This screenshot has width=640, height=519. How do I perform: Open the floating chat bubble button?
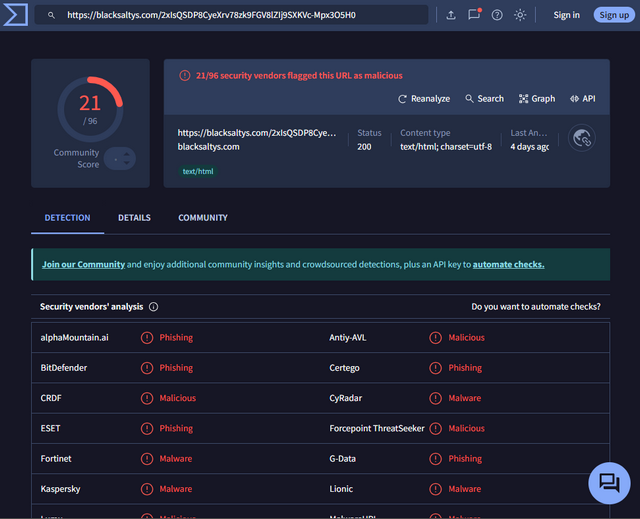coord(609,484)
